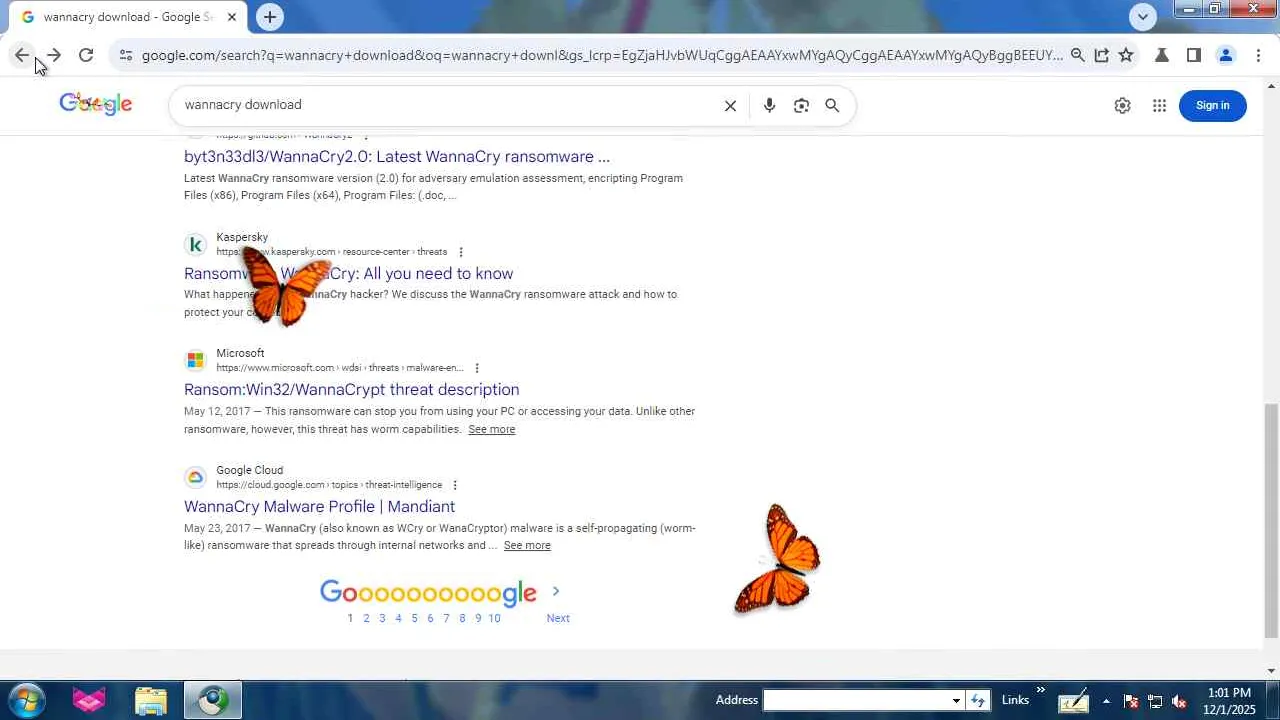The image size is (1280, 720).
Task: Click the Kaspersky favicon
Action: coord(195,244)
